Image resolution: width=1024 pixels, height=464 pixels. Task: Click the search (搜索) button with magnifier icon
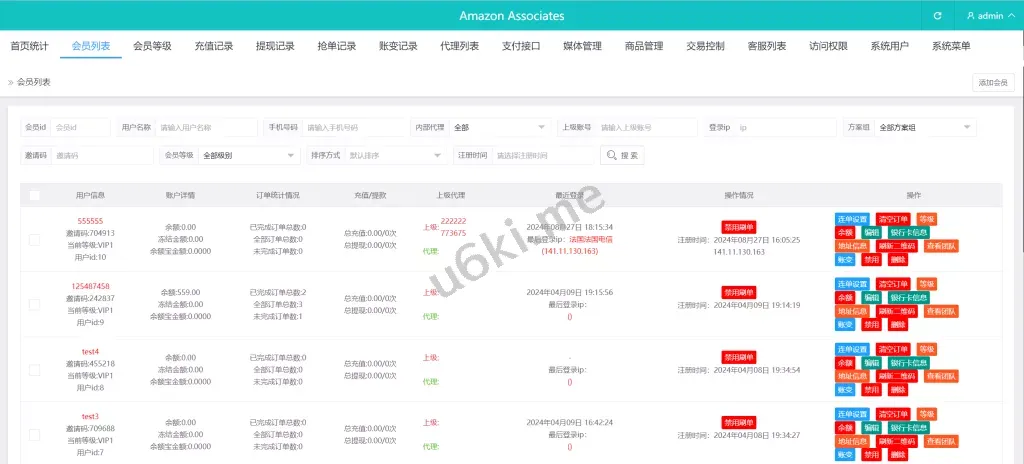point(622,155)
